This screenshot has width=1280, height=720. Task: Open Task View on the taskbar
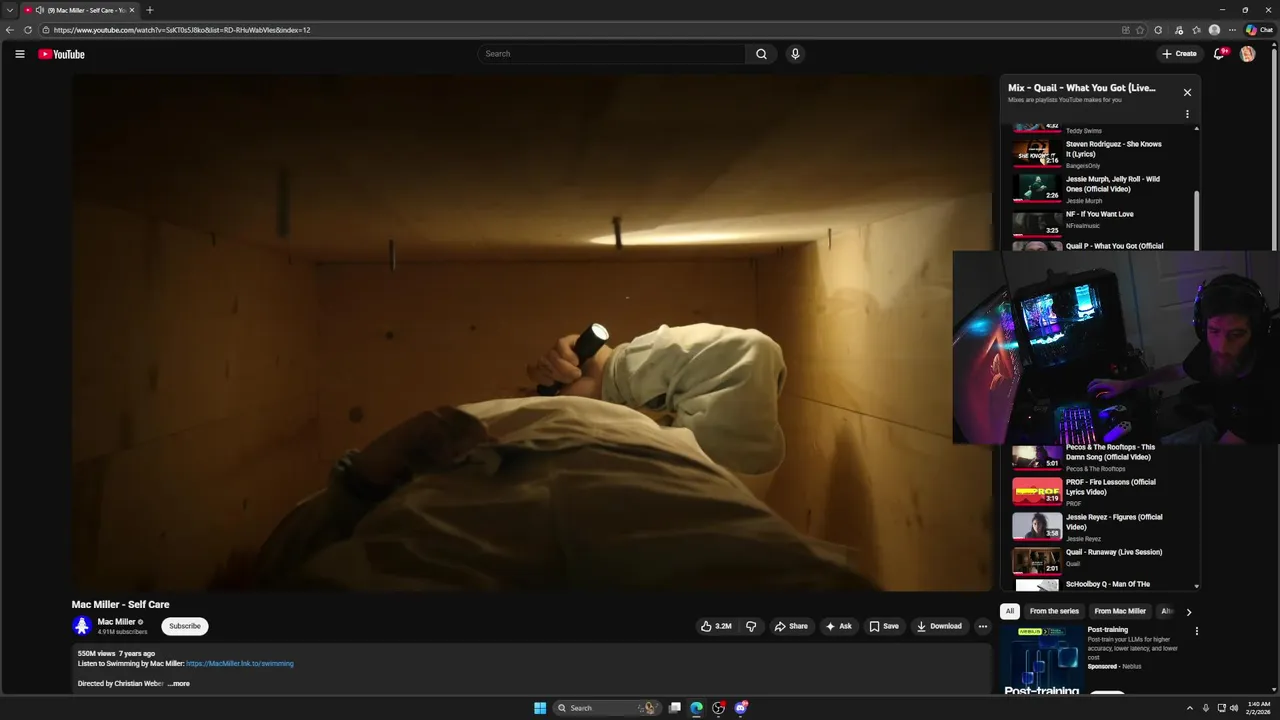coord(675,708)
